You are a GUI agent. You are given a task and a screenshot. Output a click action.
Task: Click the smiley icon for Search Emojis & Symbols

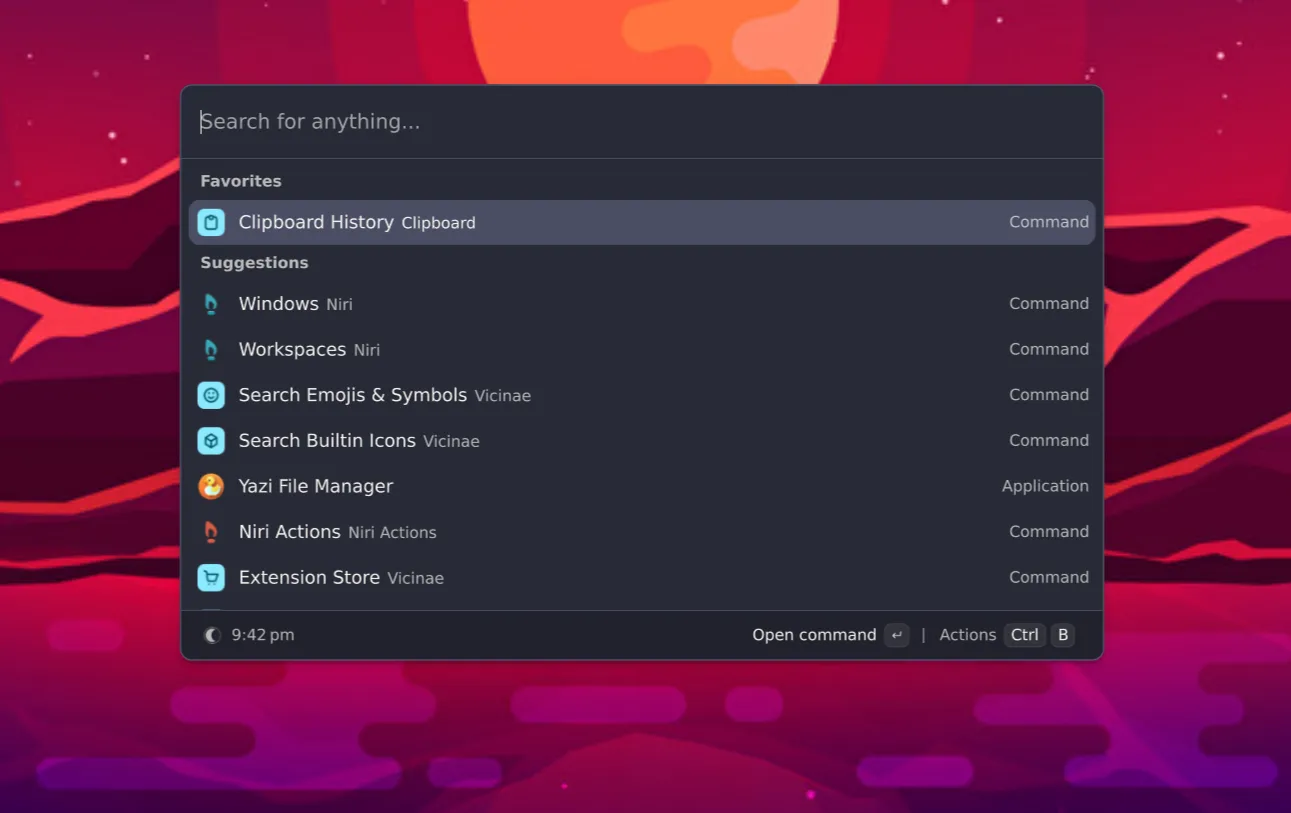tap(211, 395)
